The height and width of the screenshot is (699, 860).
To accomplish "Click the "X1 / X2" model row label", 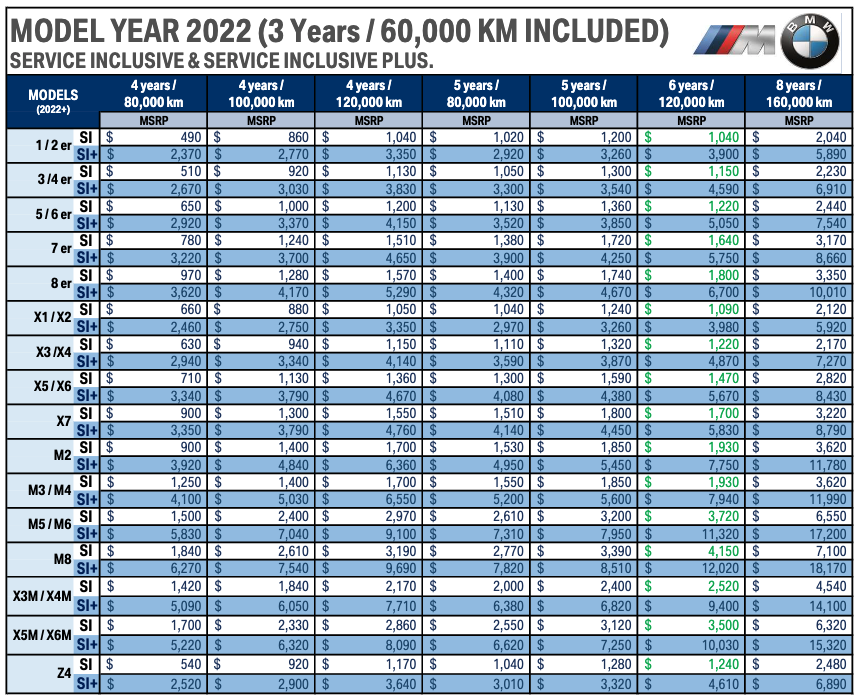I will (53, 318).
